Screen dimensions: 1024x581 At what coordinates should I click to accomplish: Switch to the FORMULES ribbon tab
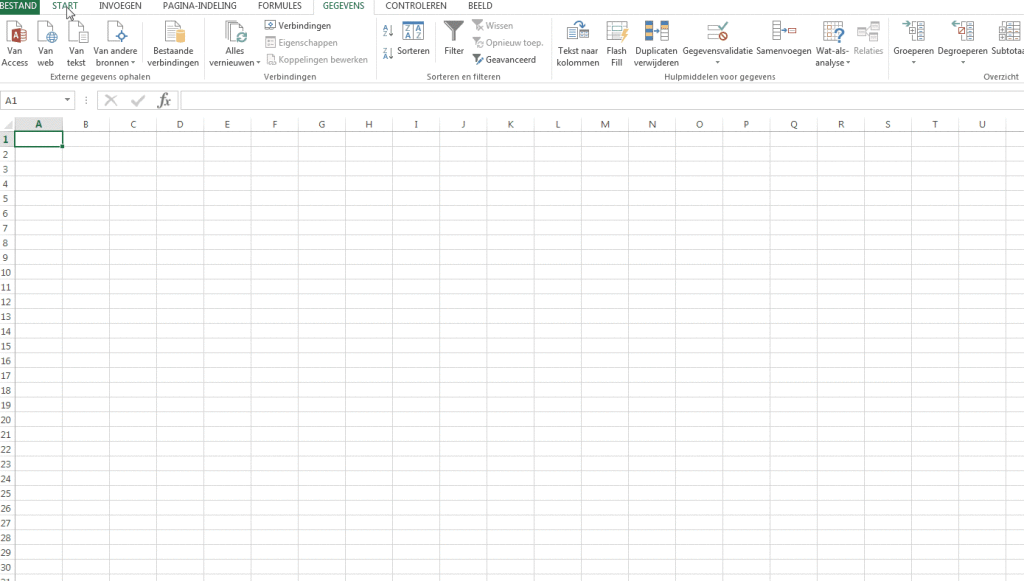coord(279,6)
